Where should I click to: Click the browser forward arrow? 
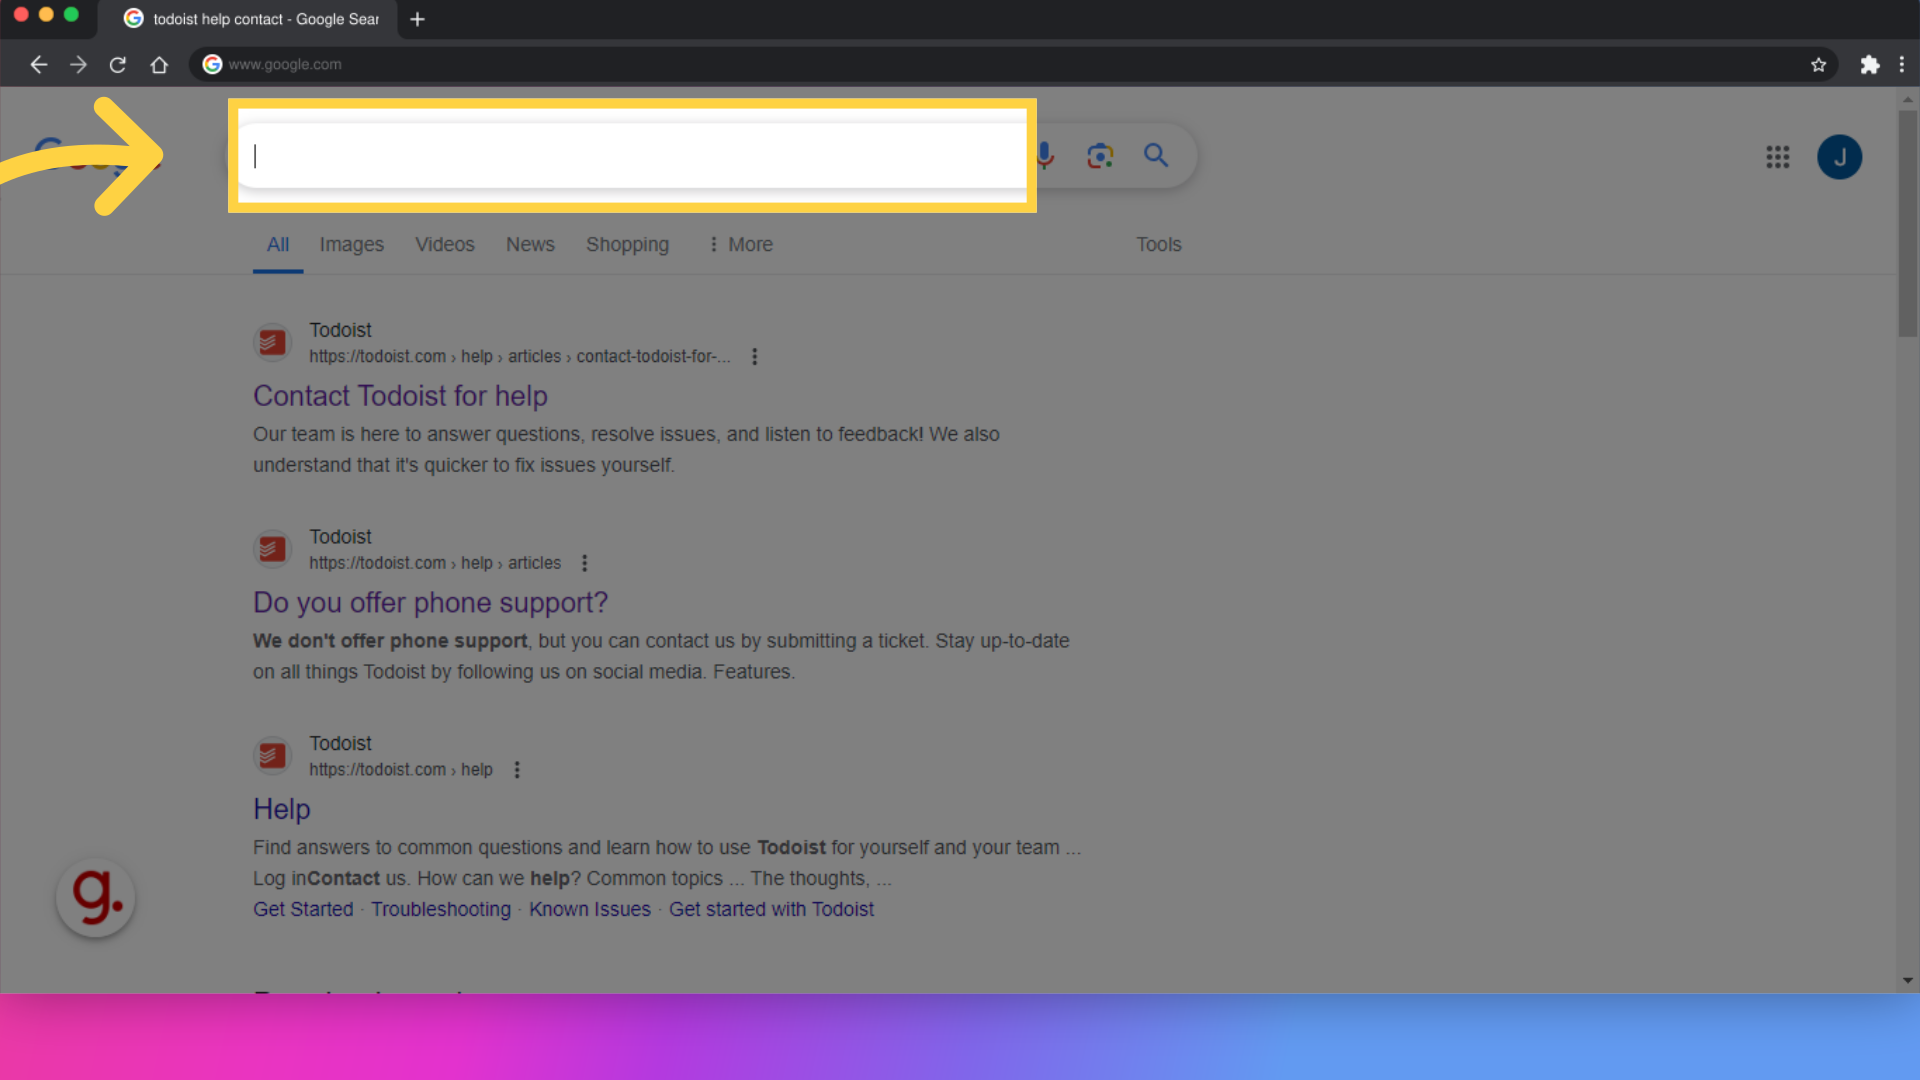point(78,65)
